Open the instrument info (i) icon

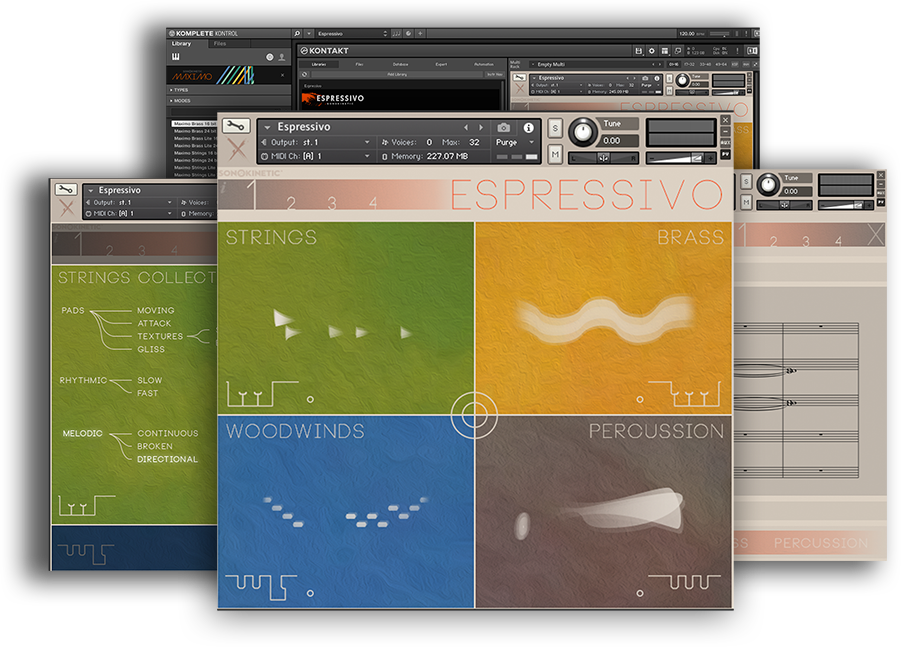pos(529,128)
